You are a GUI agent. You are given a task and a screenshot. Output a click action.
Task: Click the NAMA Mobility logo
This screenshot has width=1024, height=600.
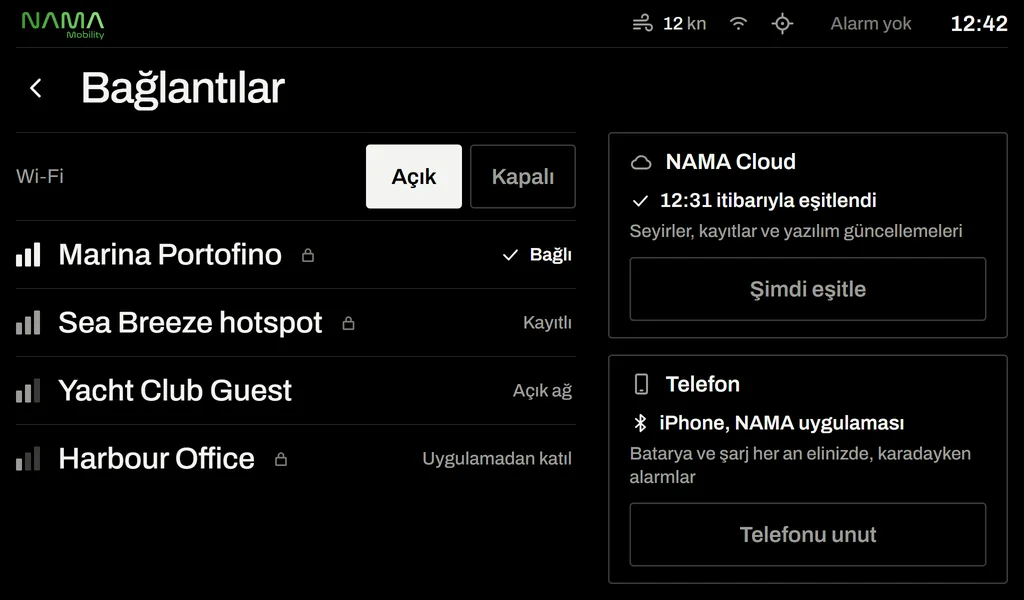[63, 25]
